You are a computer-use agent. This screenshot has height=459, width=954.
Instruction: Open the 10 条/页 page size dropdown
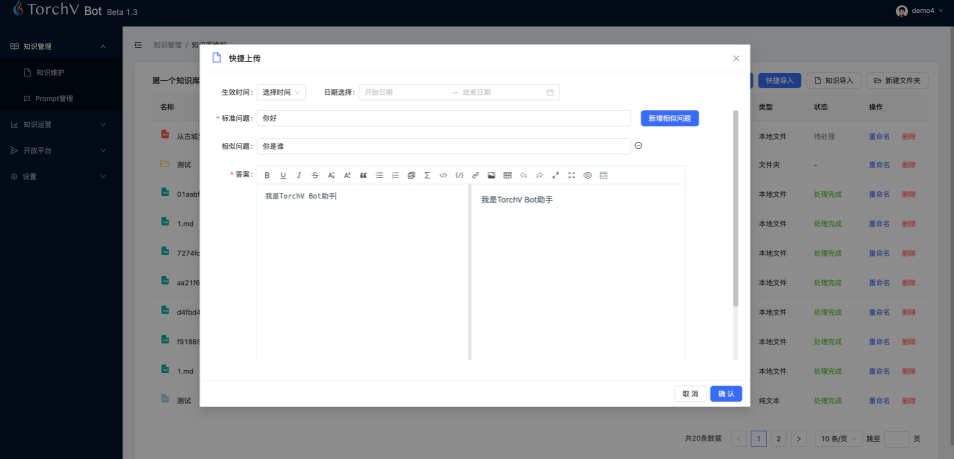click(838, 438)
